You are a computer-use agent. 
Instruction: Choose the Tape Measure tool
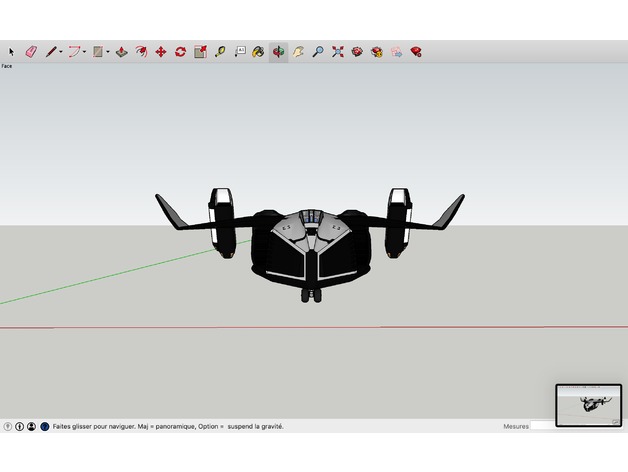[219, 52]
